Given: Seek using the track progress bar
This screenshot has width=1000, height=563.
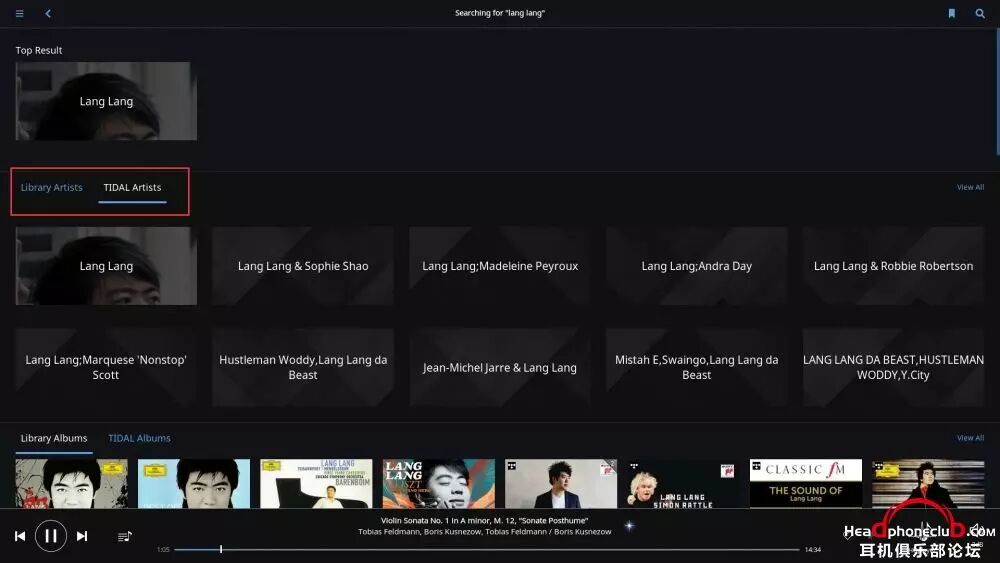Looking at the screenshot, I should click(486, 549).
